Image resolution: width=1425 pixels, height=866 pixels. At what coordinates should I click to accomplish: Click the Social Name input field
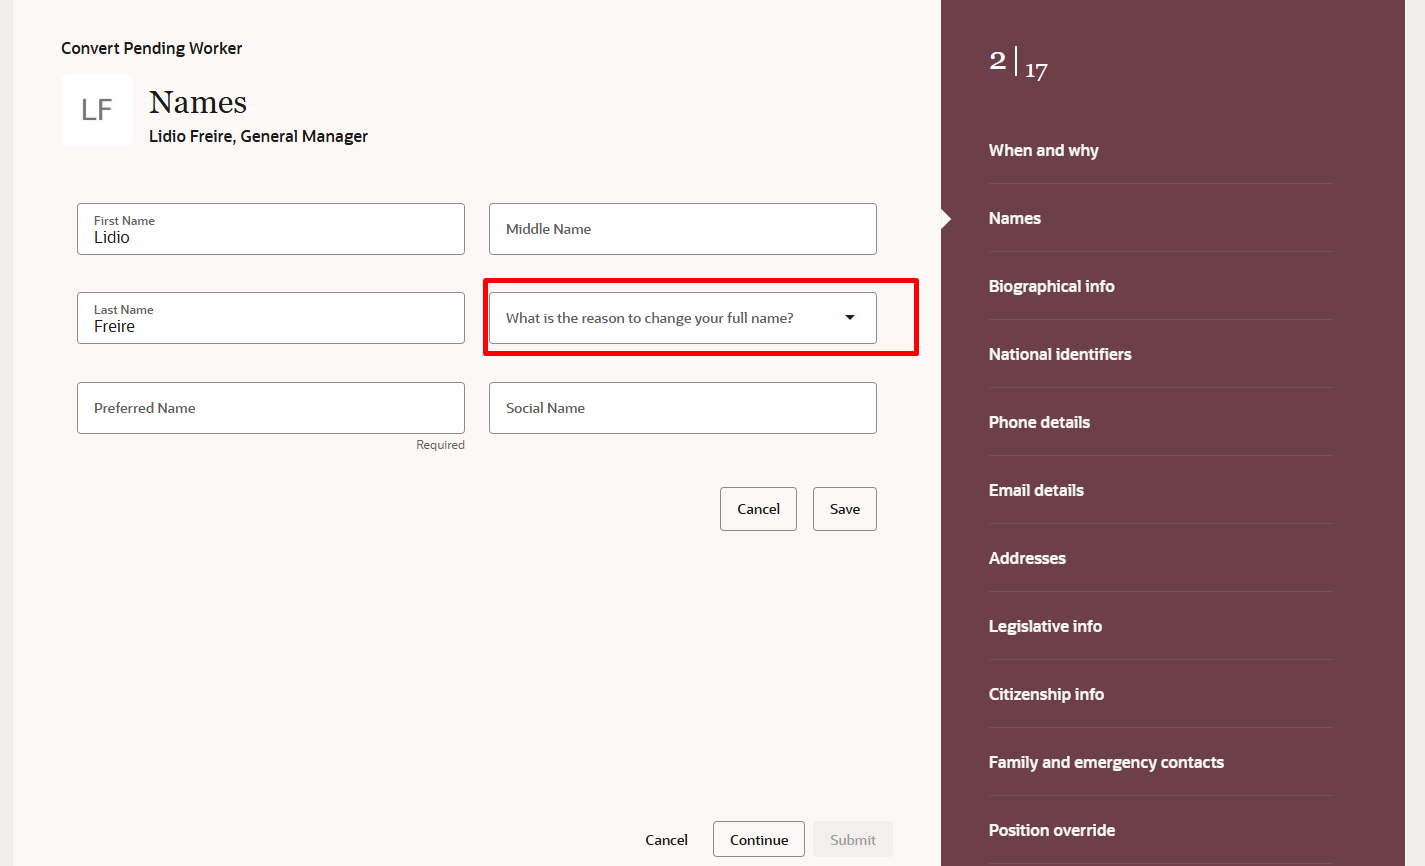(683, 408)
